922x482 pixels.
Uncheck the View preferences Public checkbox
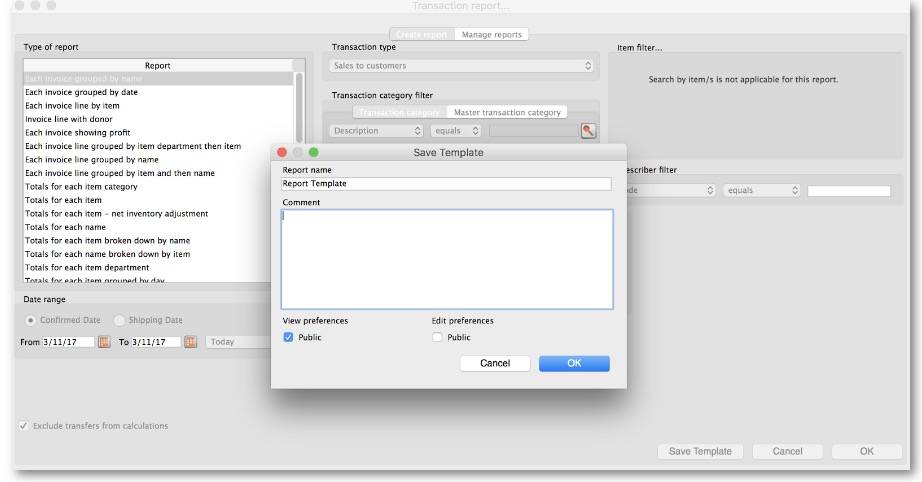[x=289, y=338]
